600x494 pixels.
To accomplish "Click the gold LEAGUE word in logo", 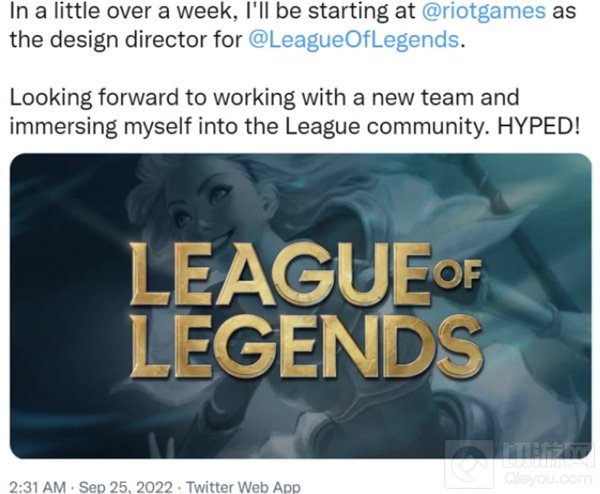I will [279, 273].
